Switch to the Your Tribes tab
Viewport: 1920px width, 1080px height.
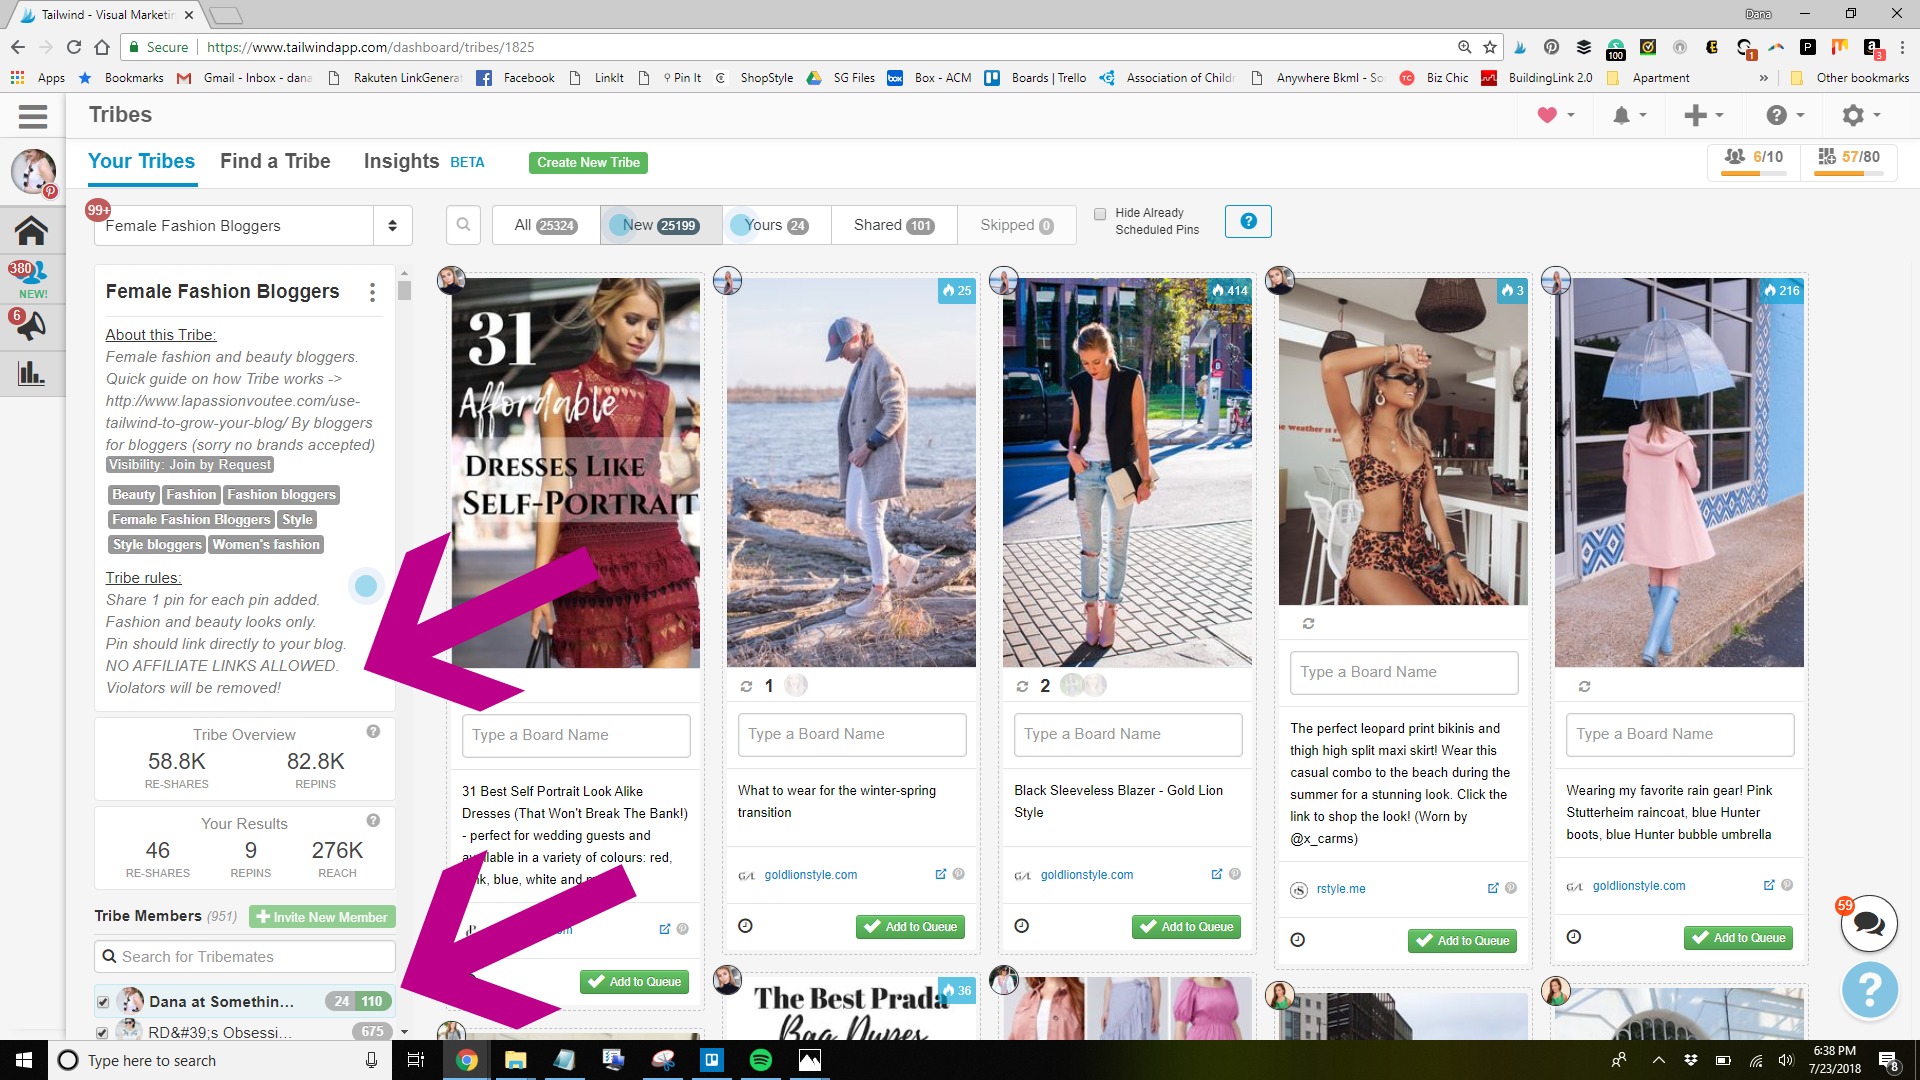[141, 162]
